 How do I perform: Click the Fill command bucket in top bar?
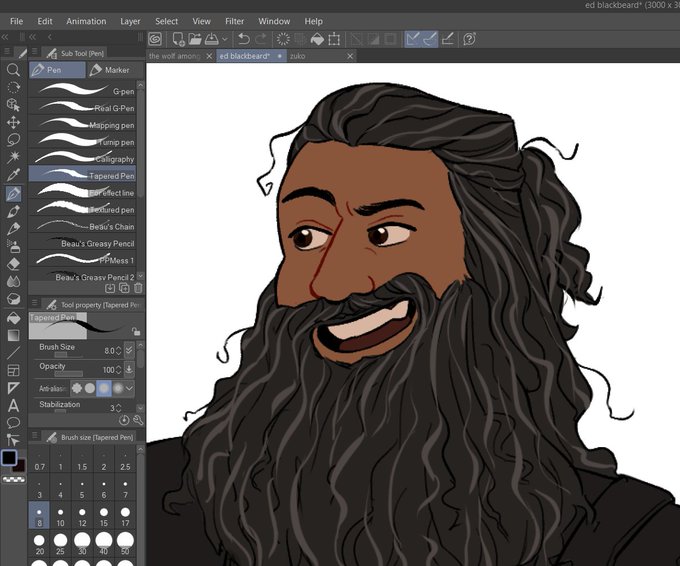click(317, 39)
